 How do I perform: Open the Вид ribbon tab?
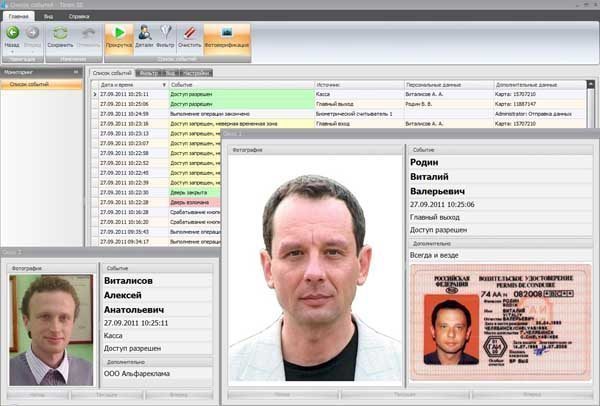[x=49, y=17]
